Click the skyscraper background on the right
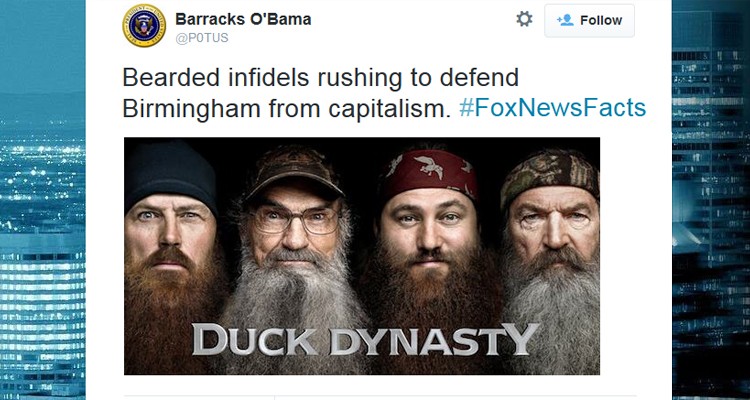750x400 pixels. (x=711, y=200)
